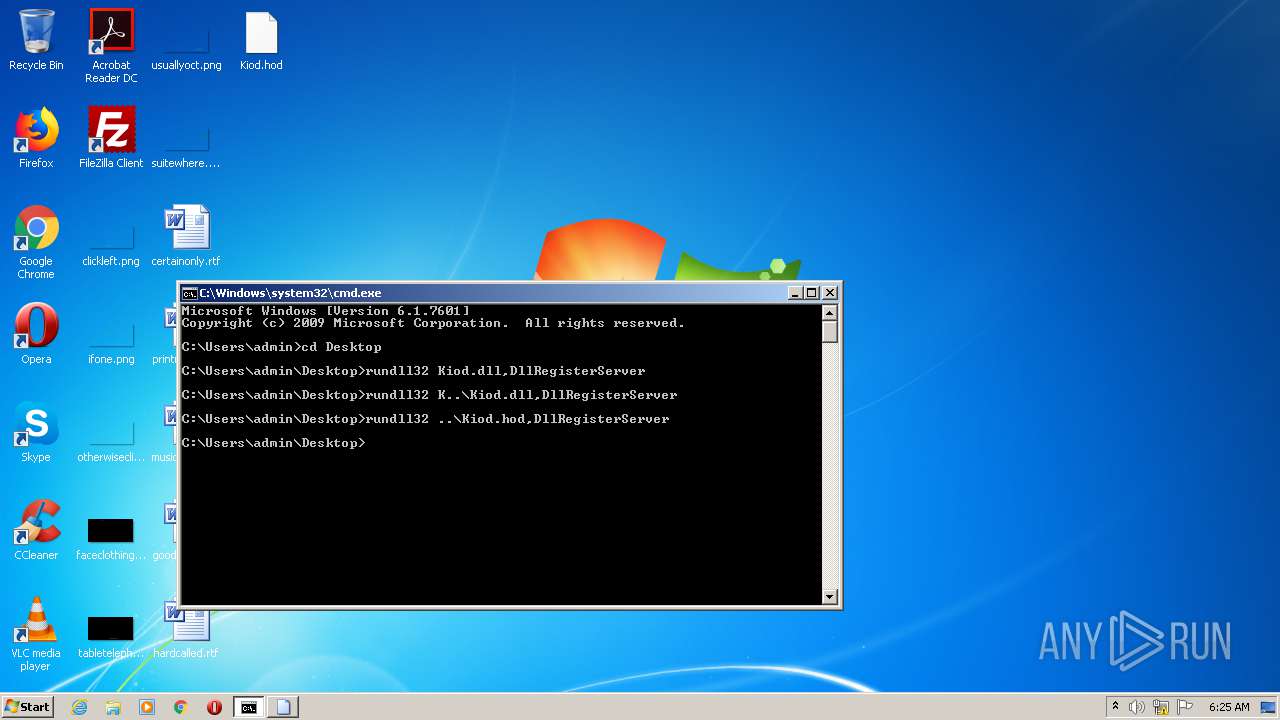Open Windows Media Player taskbar icon
Image resolution: width=1280 pixels, height=720 pixels.
tap(147, 707)
